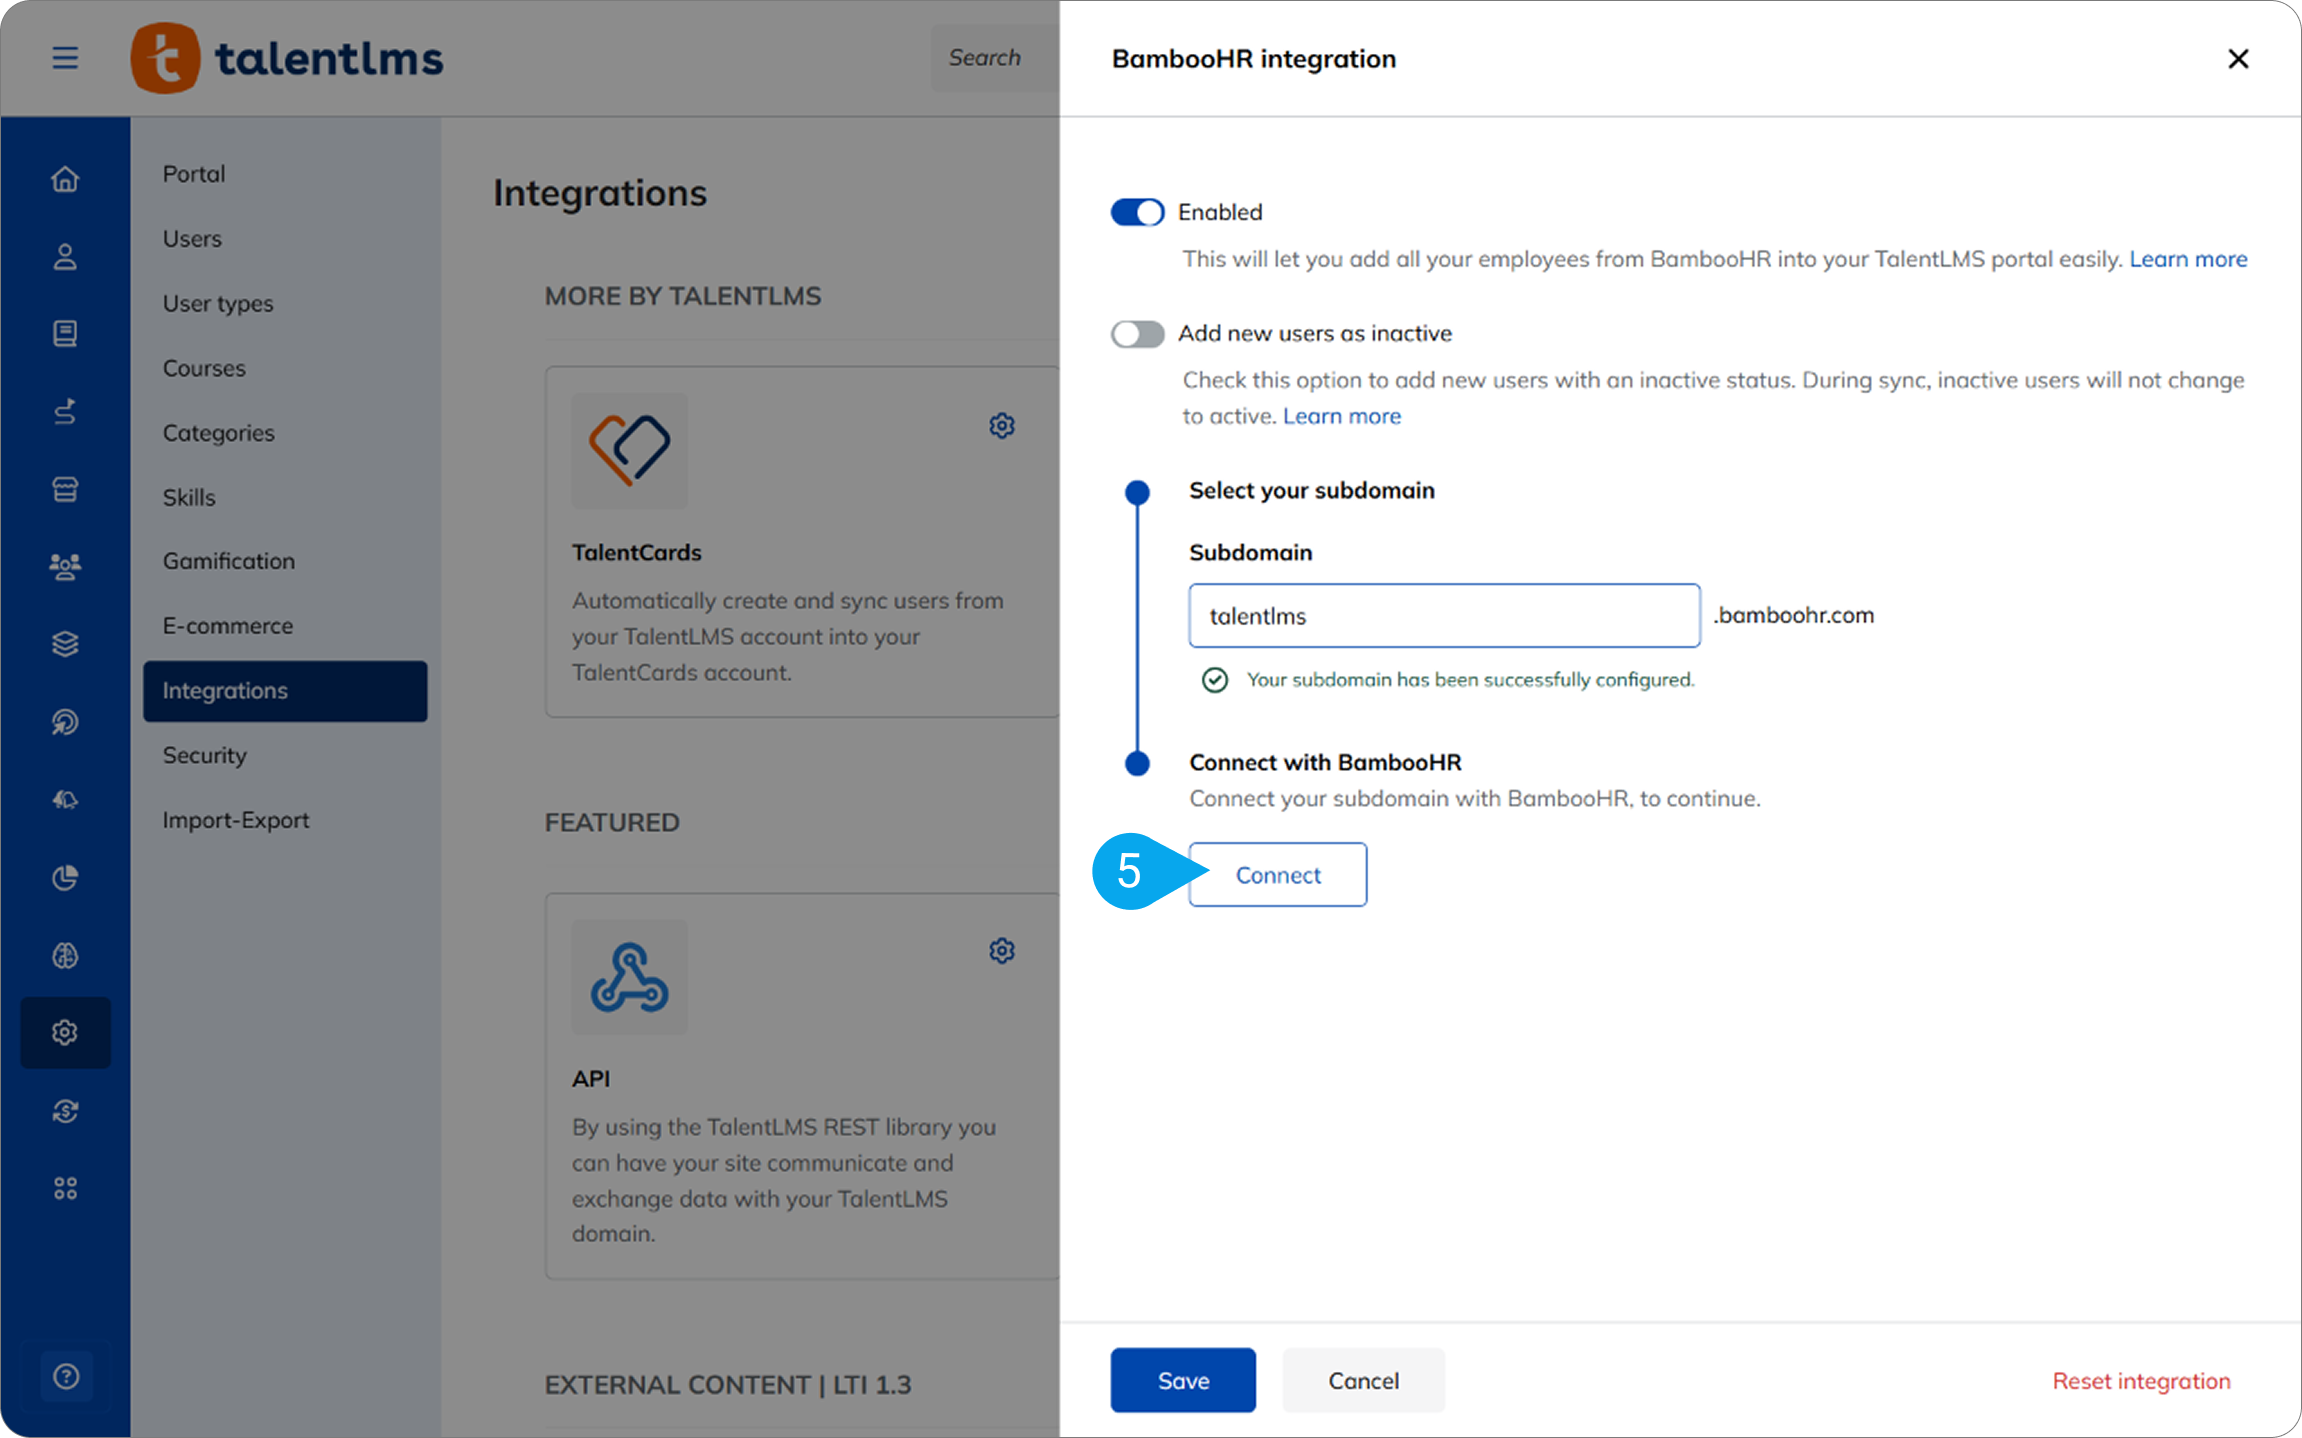This screenshot has width=2302, height=1438.
Task: Click the MORE BY TALENTLMS section heading
Action: 683,296
